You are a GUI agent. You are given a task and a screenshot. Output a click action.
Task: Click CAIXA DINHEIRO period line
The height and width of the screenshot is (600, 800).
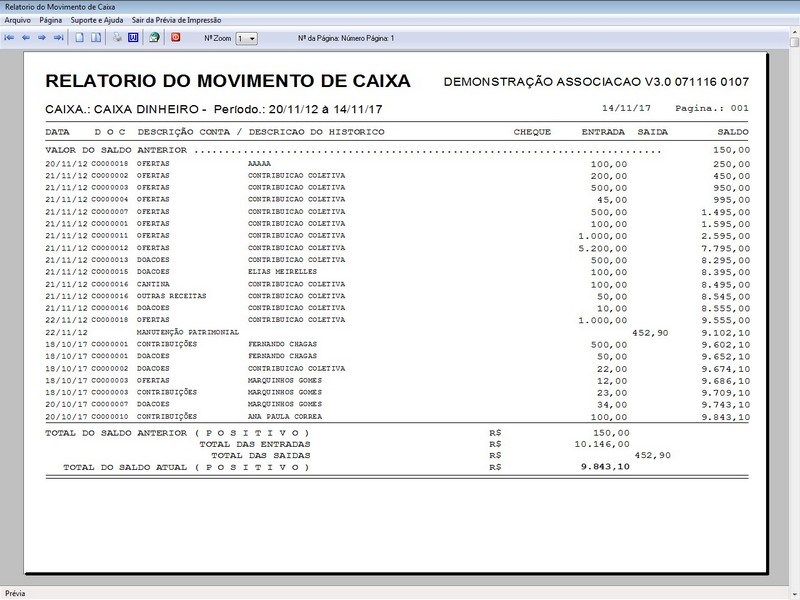click(214, 109)
